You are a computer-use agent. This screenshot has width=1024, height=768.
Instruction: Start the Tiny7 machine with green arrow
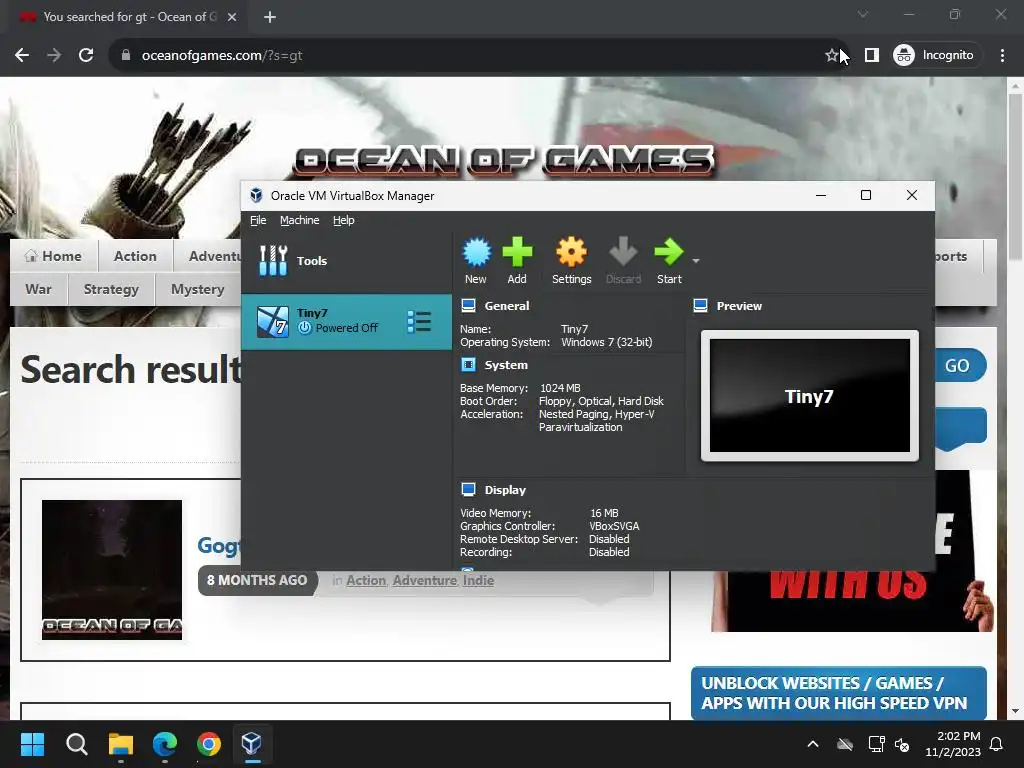point(669,260)
